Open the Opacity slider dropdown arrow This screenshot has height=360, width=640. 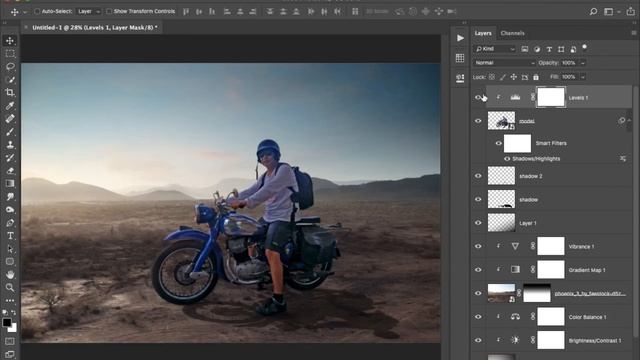pyautogui.click(x=583, y=63)
